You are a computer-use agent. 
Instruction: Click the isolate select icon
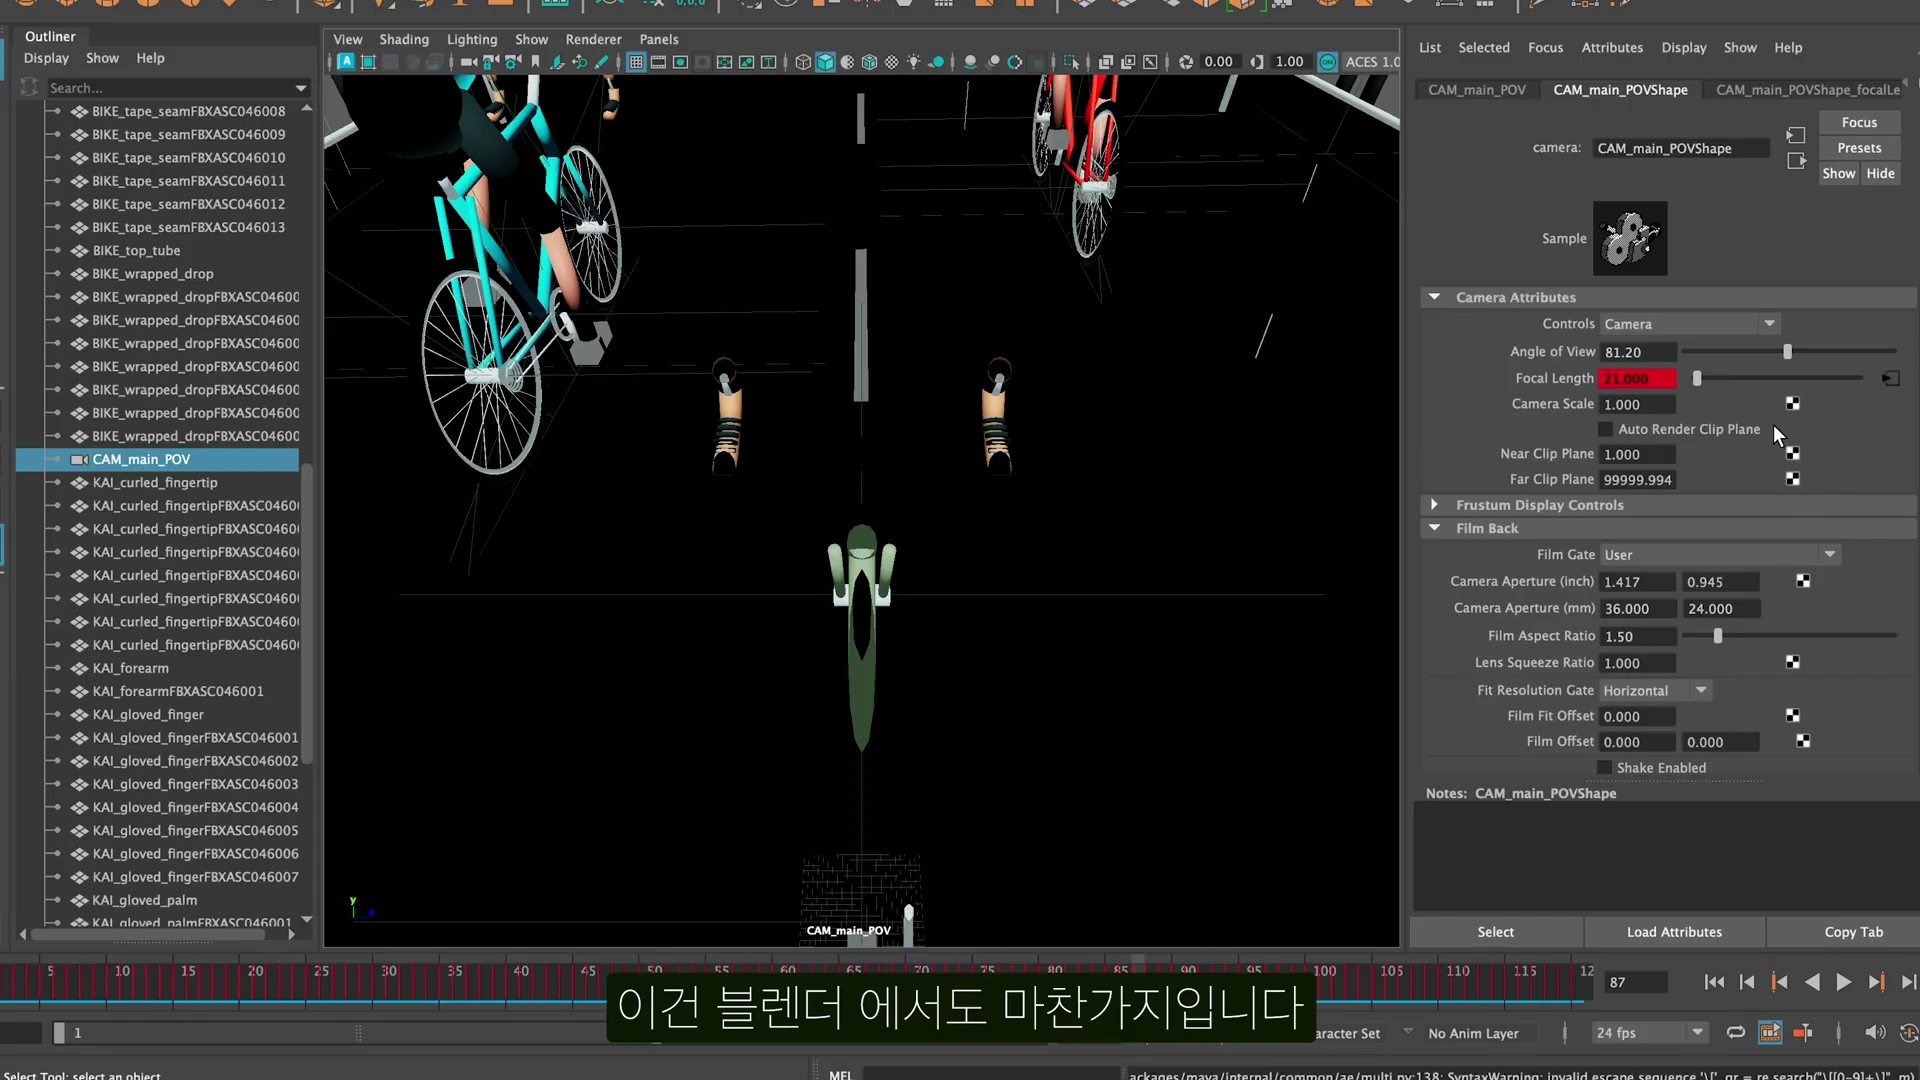click(x=1072, y=62)
